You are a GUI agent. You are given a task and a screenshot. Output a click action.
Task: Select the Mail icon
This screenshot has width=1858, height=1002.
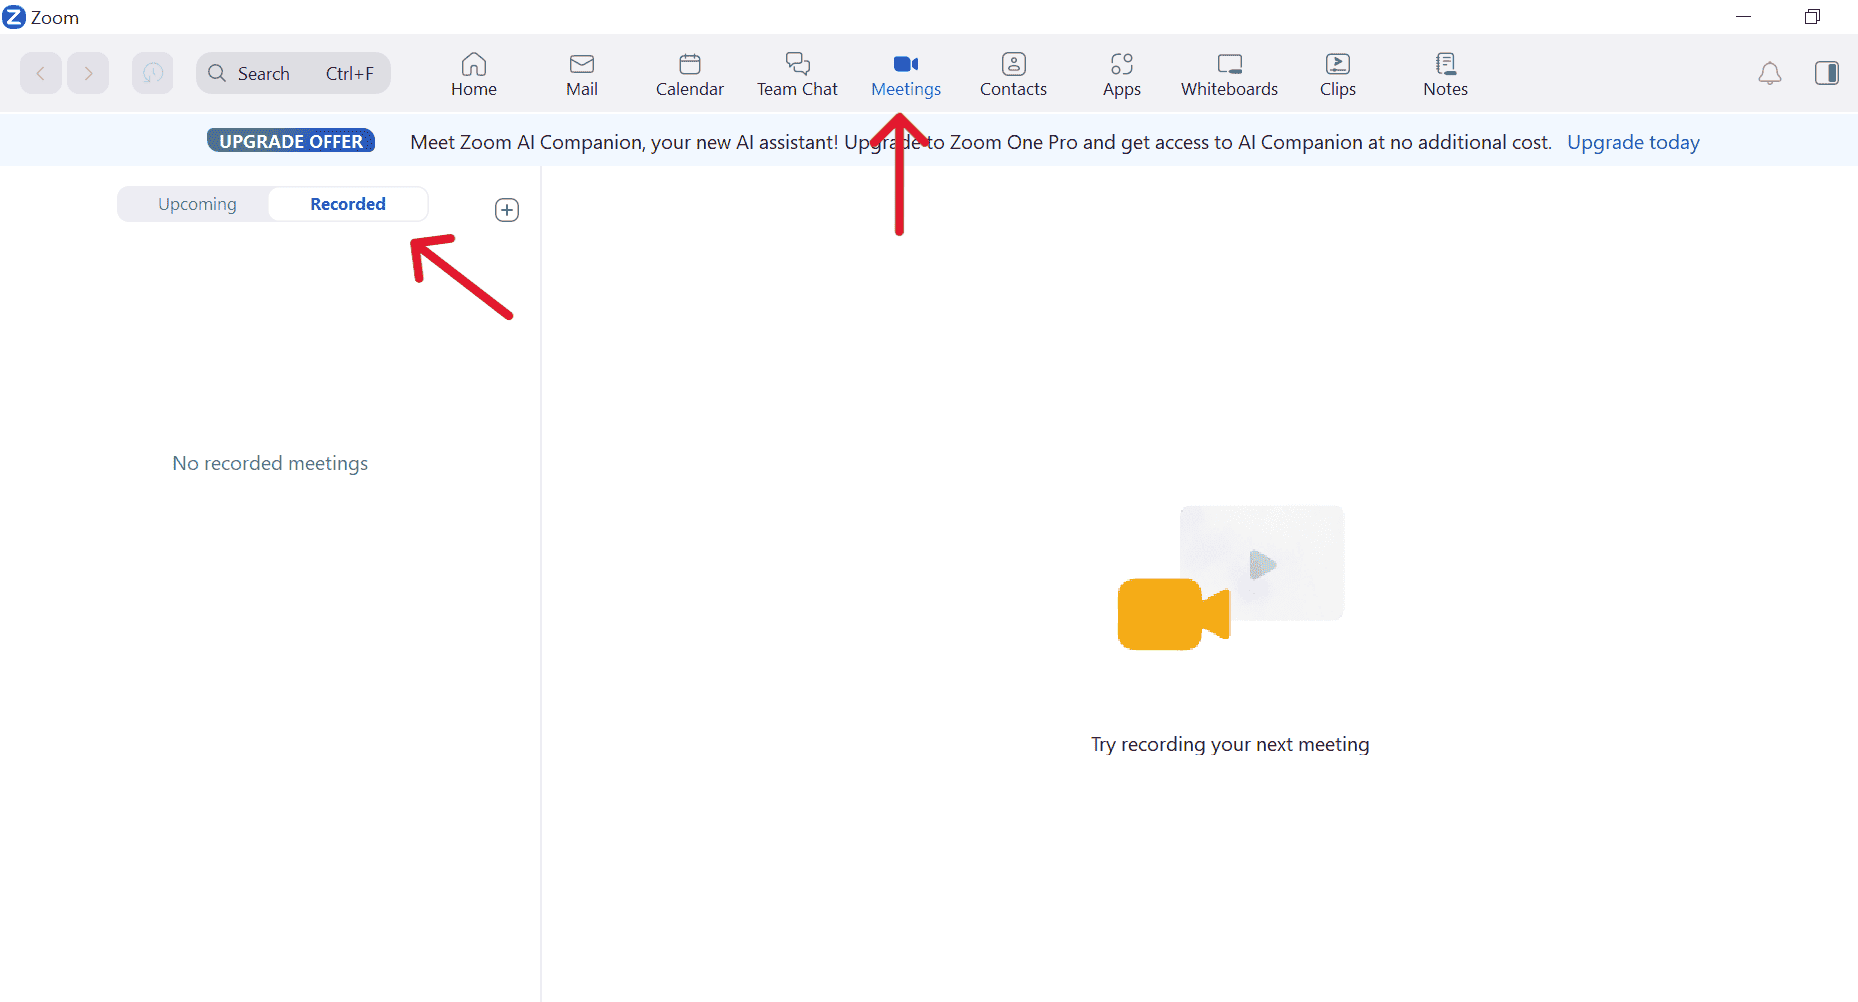tap(582, 73)
